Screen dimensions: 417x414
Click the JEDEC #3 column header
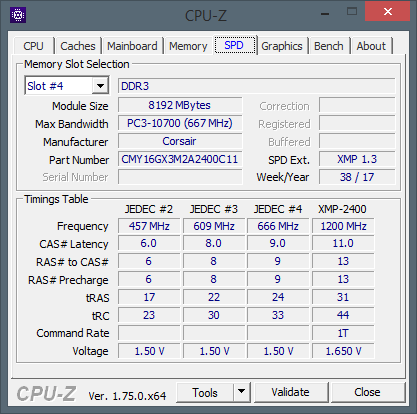click(214, 209)
